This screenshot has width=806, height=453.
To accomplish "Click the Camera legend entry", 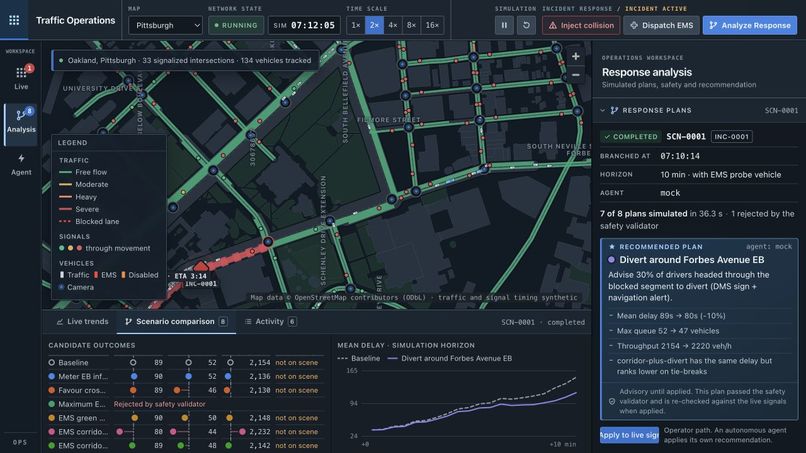I will [x=77, y=287].
